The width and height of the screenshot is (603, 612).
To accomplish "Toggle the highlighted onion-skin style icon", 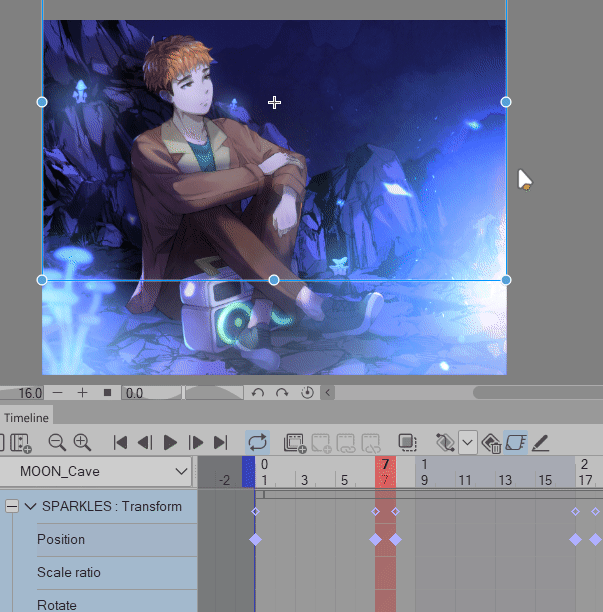I will click(516, 442).
